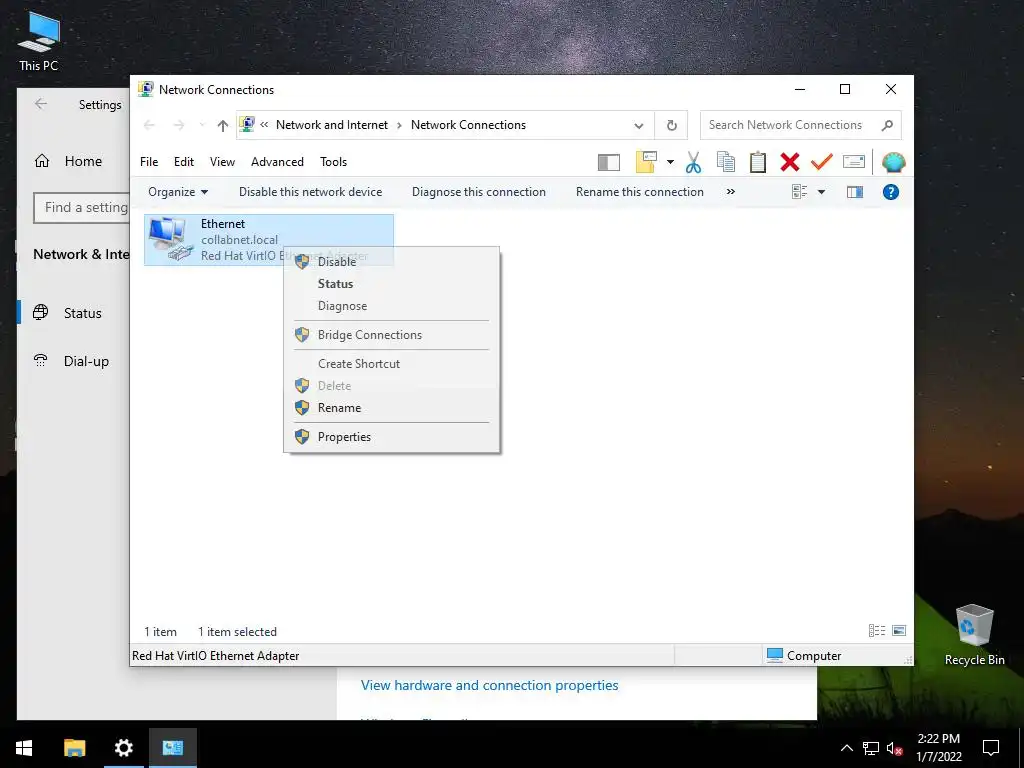Choose Bridge Connections in the context menu
This screenshot has width=1024, height=768.
(x=392, y=335)
